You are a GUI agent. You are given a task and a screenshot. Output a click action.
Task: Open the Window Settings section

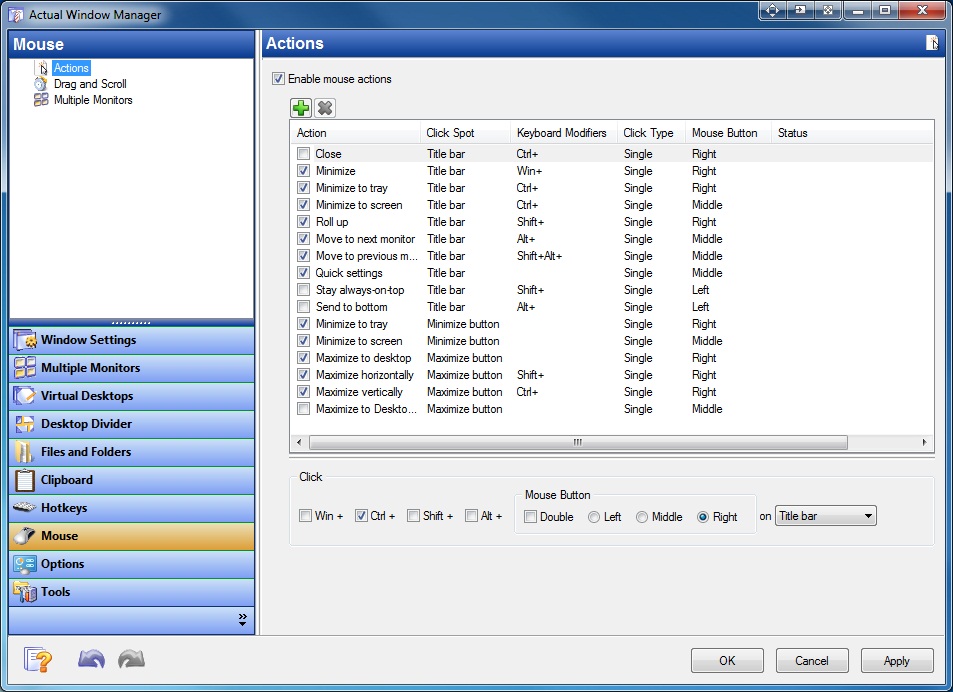point(131,340)
